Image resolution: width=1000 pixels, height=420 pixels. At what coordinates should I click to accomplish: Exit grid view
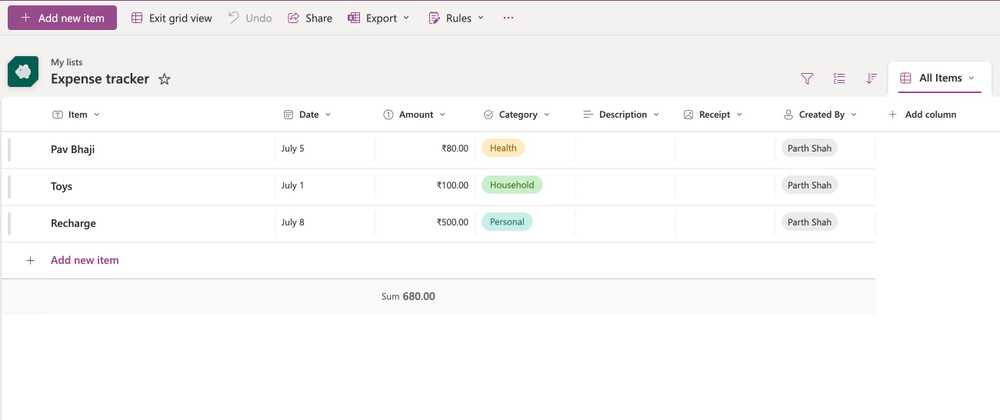(172, 18)
